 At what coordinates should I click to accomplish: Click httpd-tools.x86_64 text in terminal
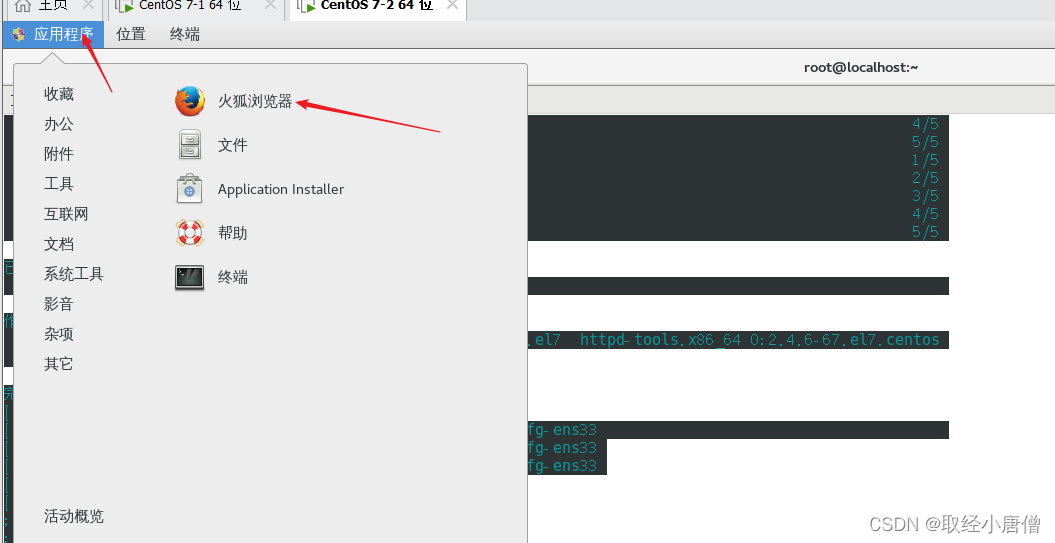click(x=660, y=340)
